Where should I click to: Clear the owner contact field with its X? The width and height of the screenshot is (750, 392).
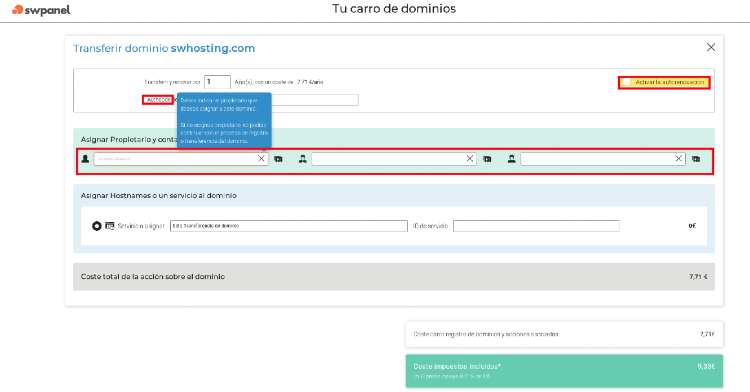click(261, 159)
